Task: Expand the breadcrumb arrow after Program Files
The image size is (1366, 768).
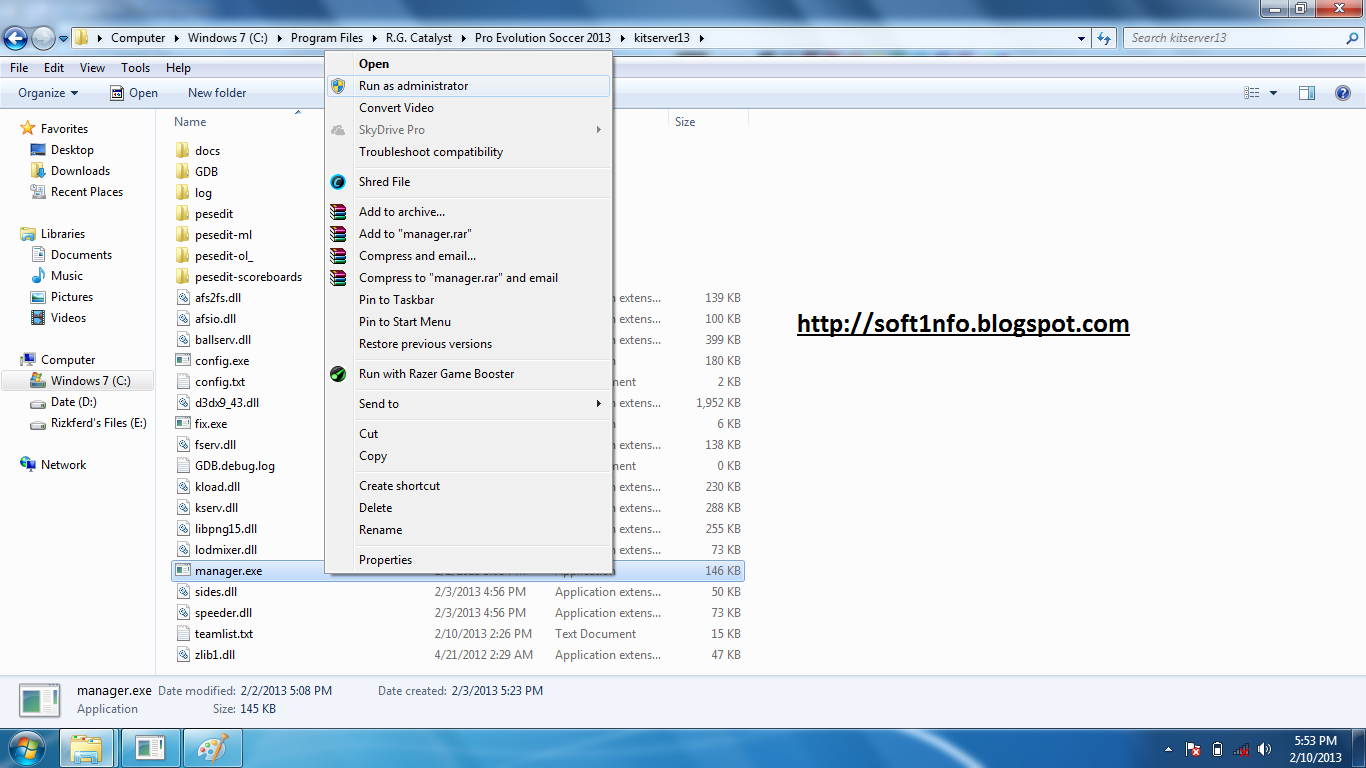Action: 374,38
